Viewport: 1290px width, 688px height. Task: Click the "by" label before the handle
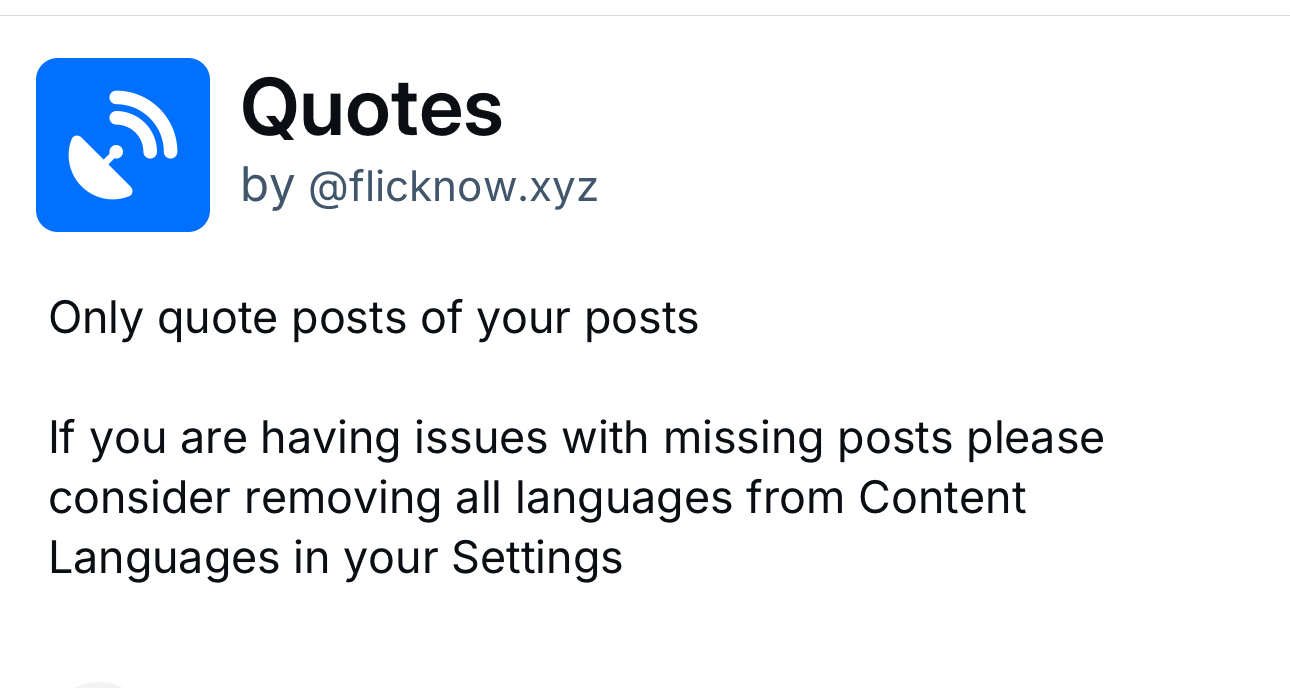[267, 187]
